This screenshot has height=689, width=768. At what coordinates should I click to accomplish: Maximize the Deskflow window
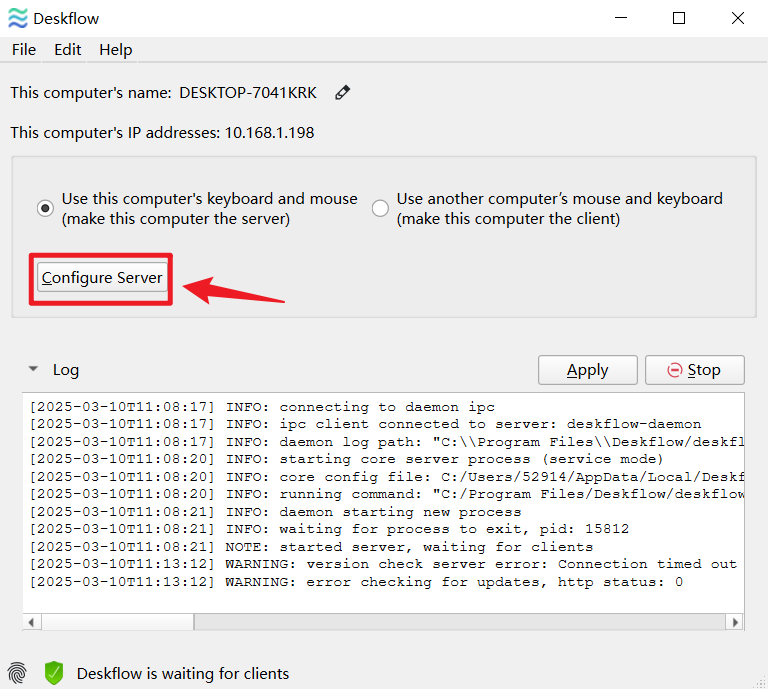coord(679,18)
